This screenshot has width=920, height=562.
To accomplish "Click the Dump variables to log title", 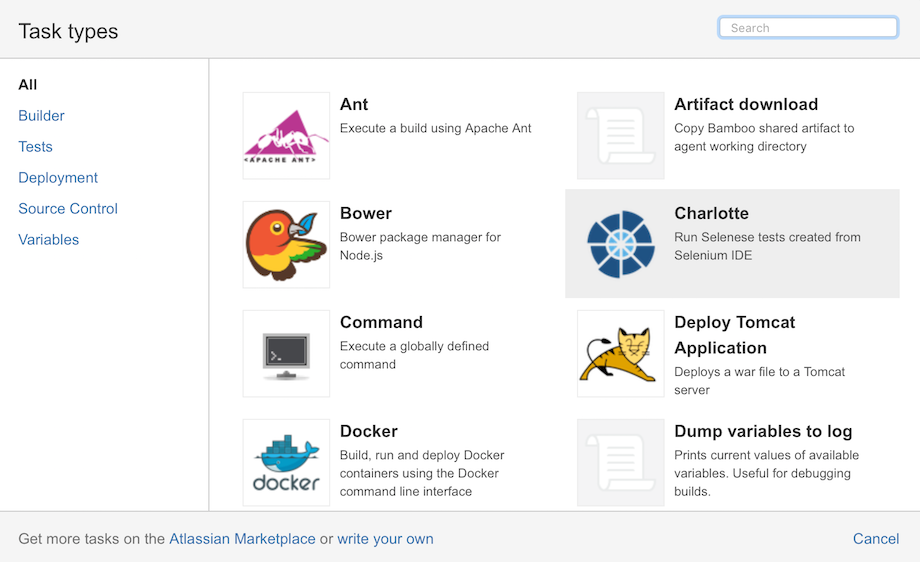I will pos(763,431).
